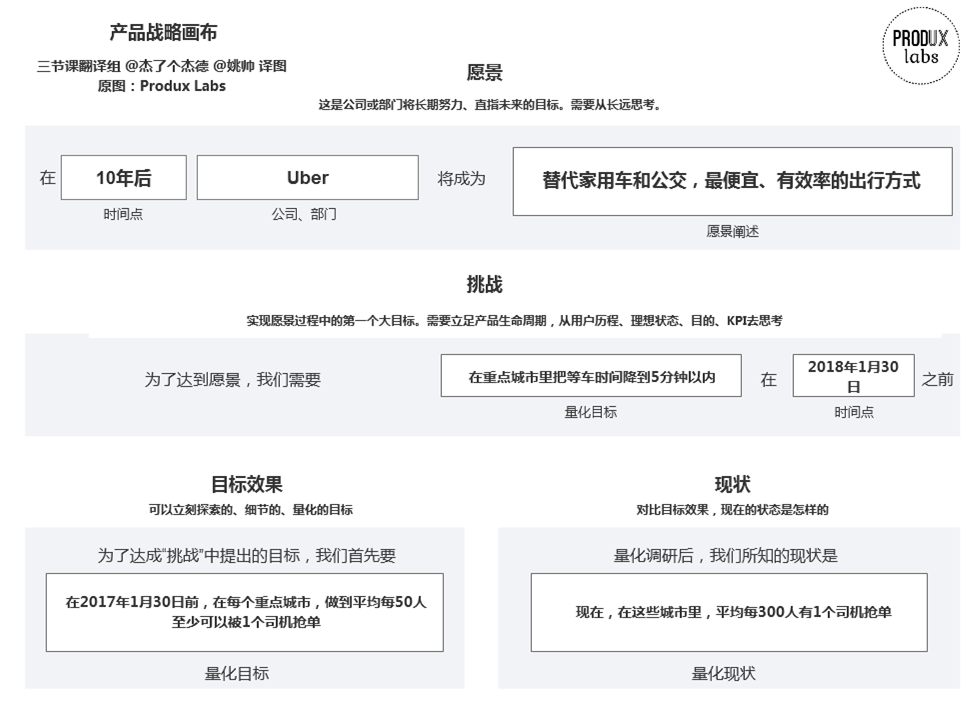Screen dimensions: 972x713
Task: Click the target box mentioning 每50人
Action: [245, 612]
